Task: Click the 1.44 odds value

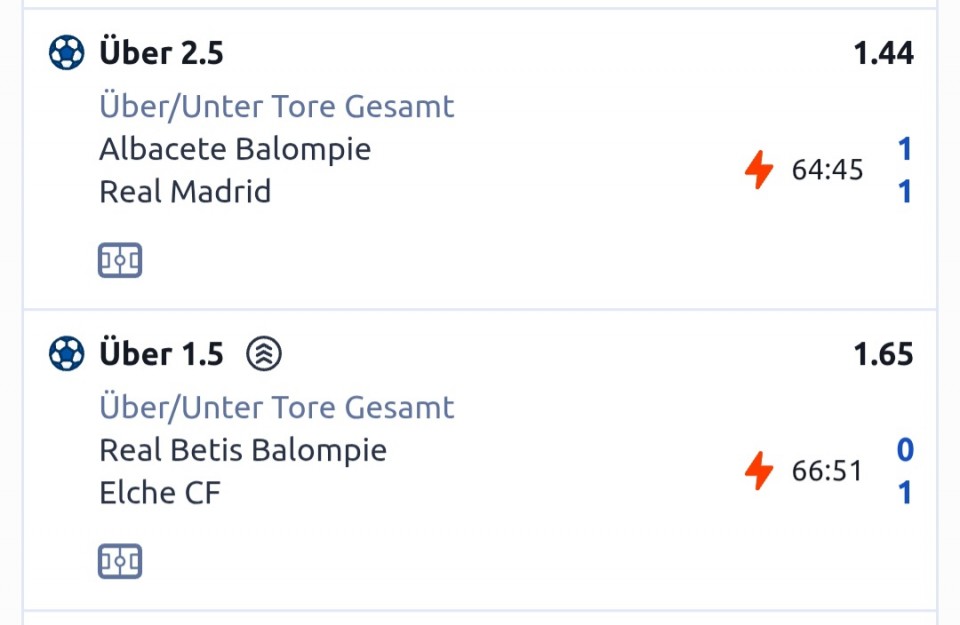Action: pos(883,53)
